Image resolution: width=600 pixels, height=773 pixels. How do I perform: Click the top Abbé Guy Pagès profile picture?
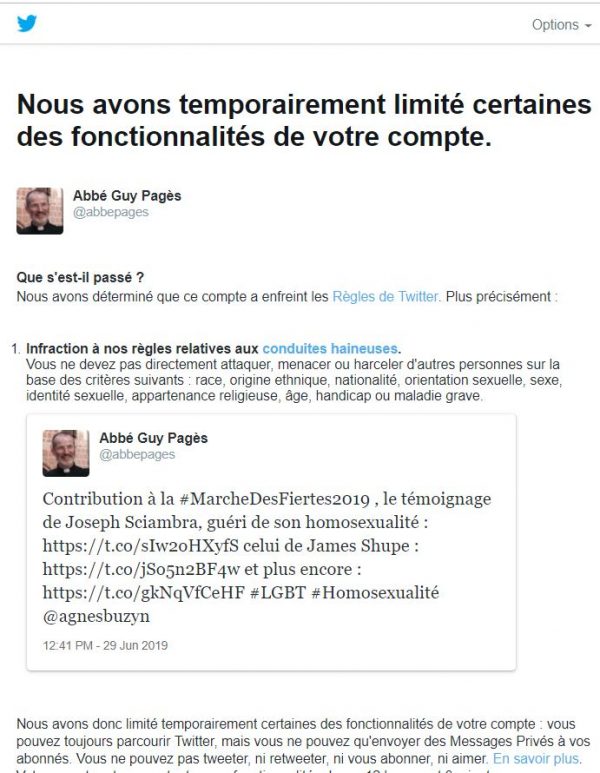tap(39, 211)
